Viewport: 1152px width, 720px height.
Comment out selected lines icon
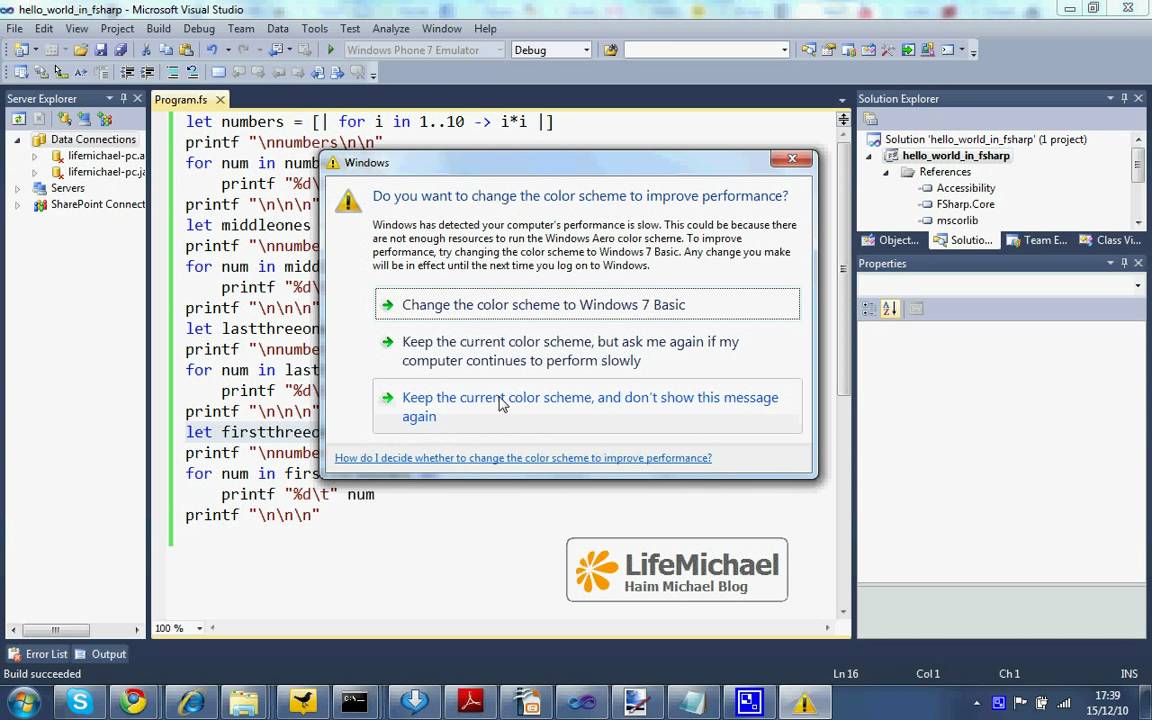172,72
